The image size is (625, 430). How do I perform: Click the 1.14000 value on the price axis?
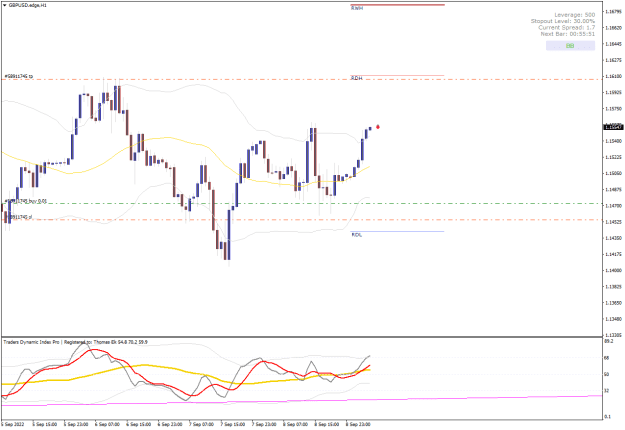coord(613,270)
